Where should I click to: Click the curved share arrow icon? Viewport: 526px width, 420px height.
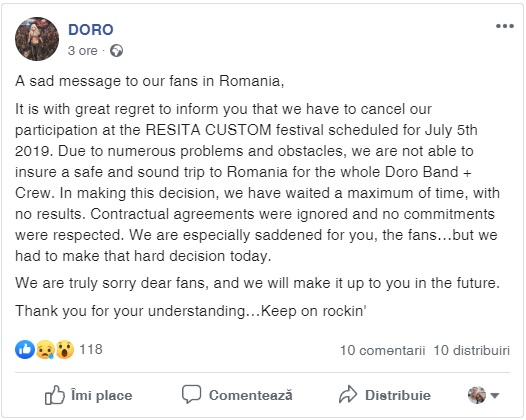(x=348, y=394)
